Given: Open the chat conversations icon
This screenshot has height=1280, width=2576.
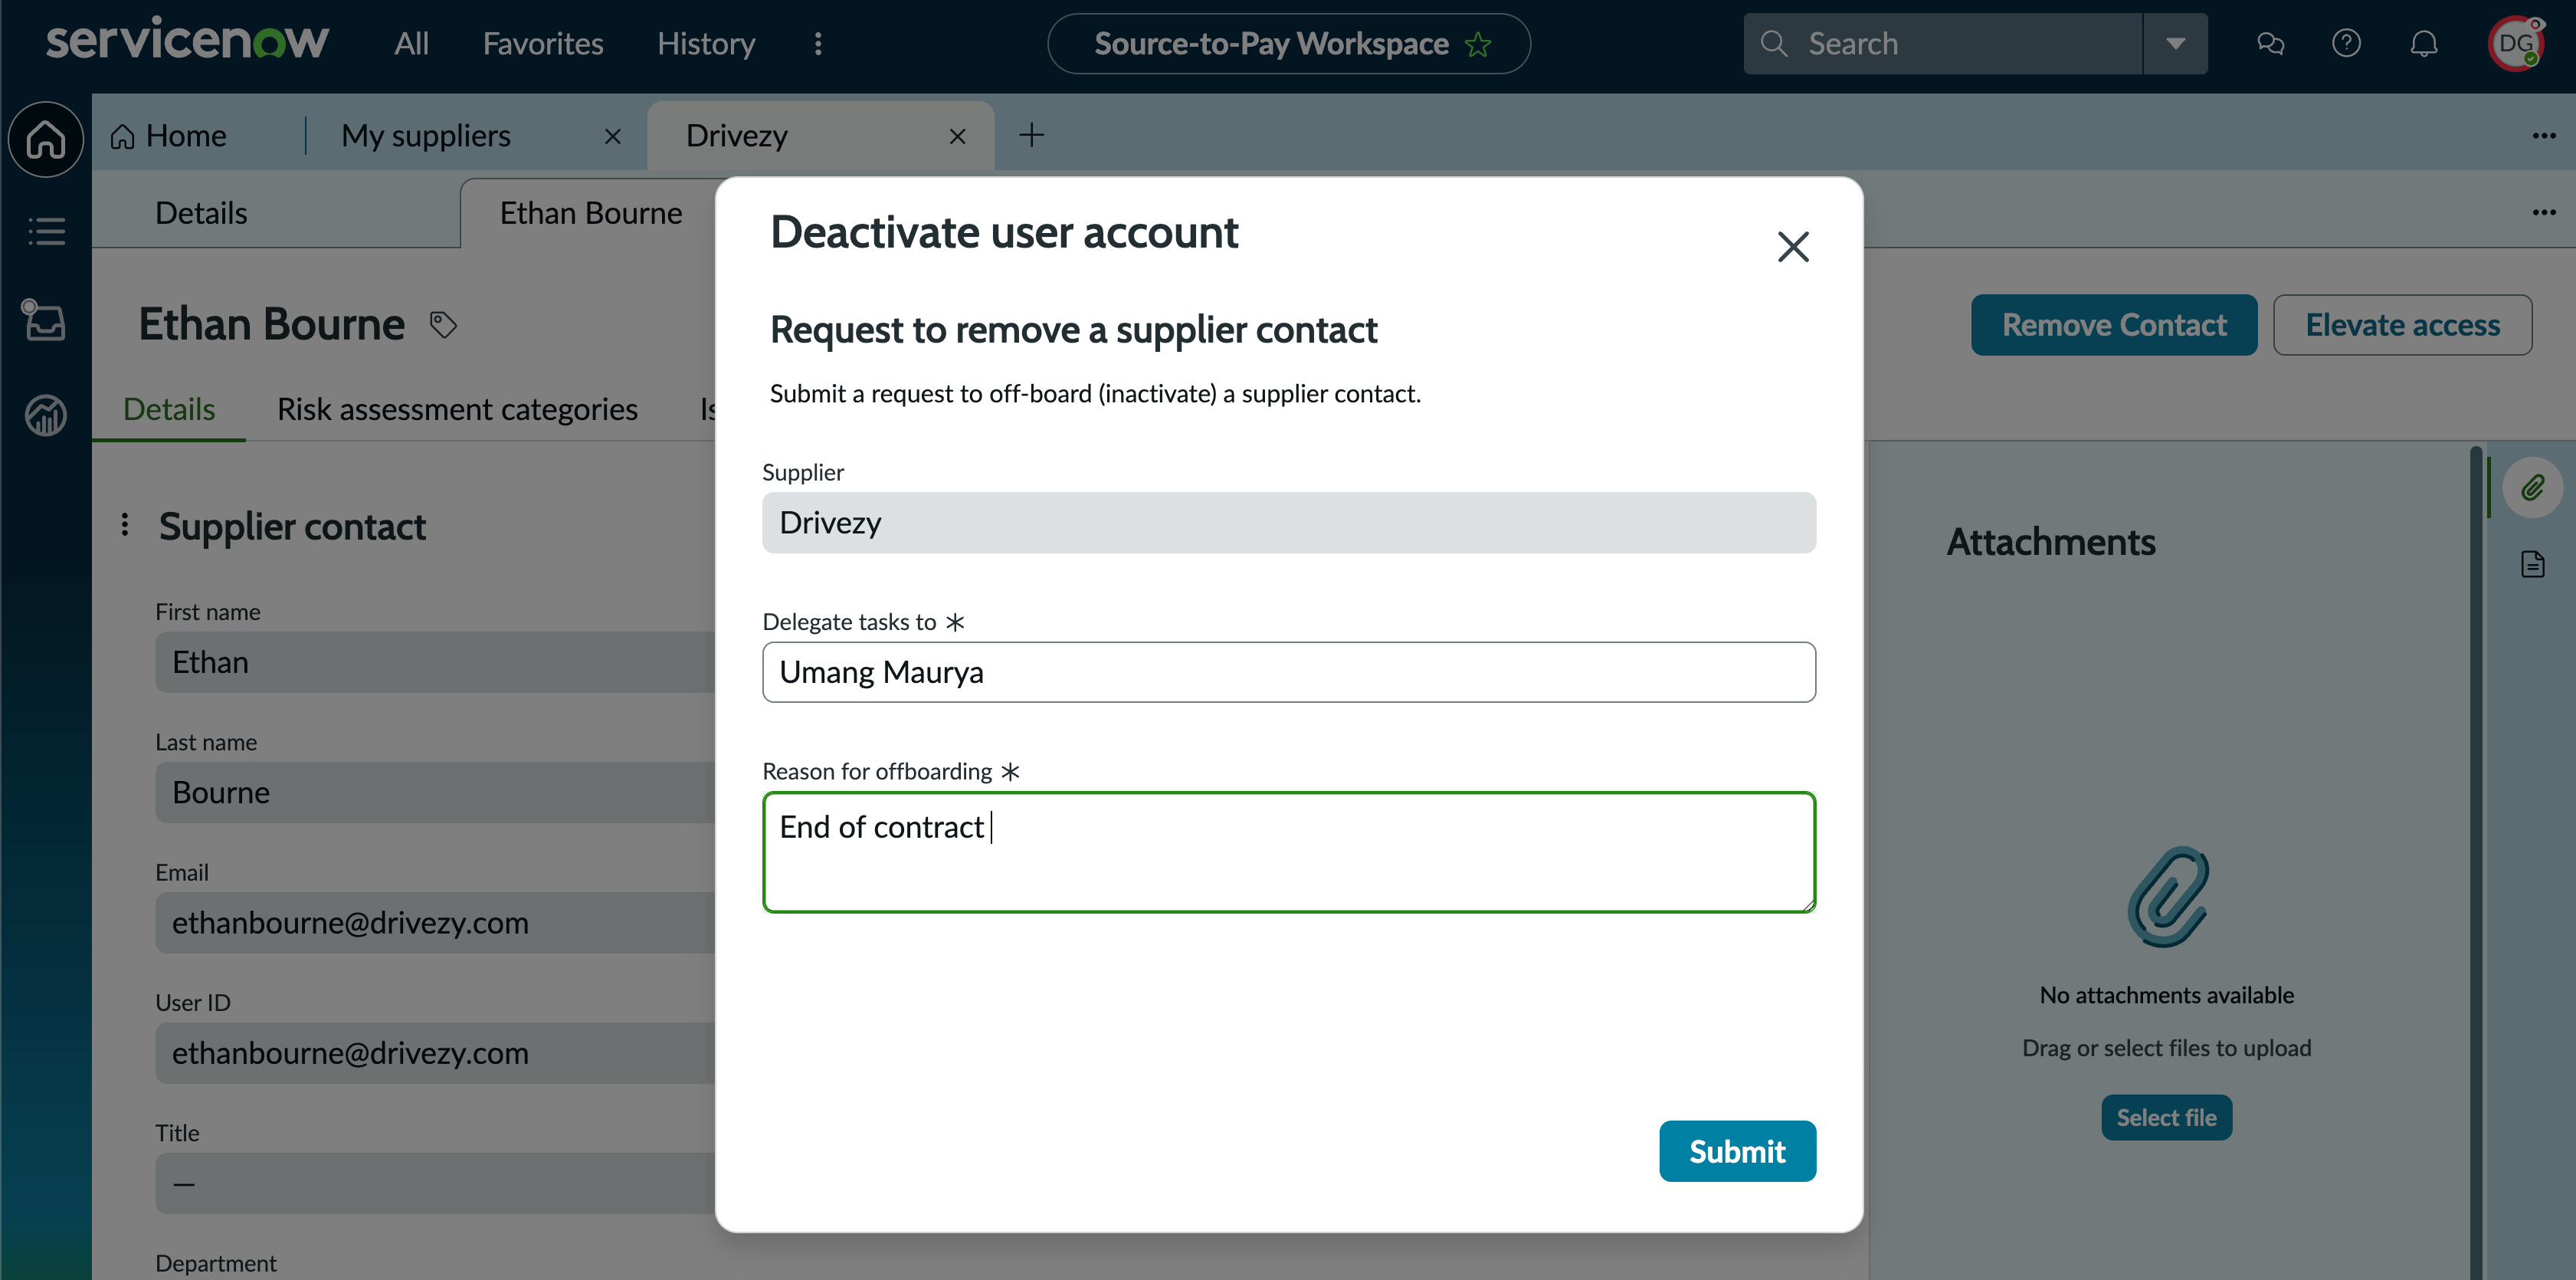Looking at the screenshot, I should pos(2270,43).
